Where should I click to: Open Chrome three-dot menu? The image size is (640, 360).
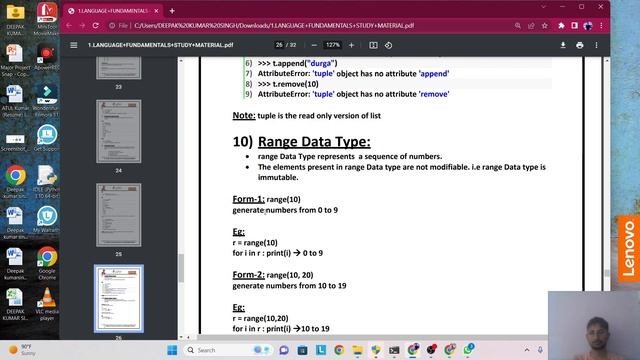tap(601, 26)
